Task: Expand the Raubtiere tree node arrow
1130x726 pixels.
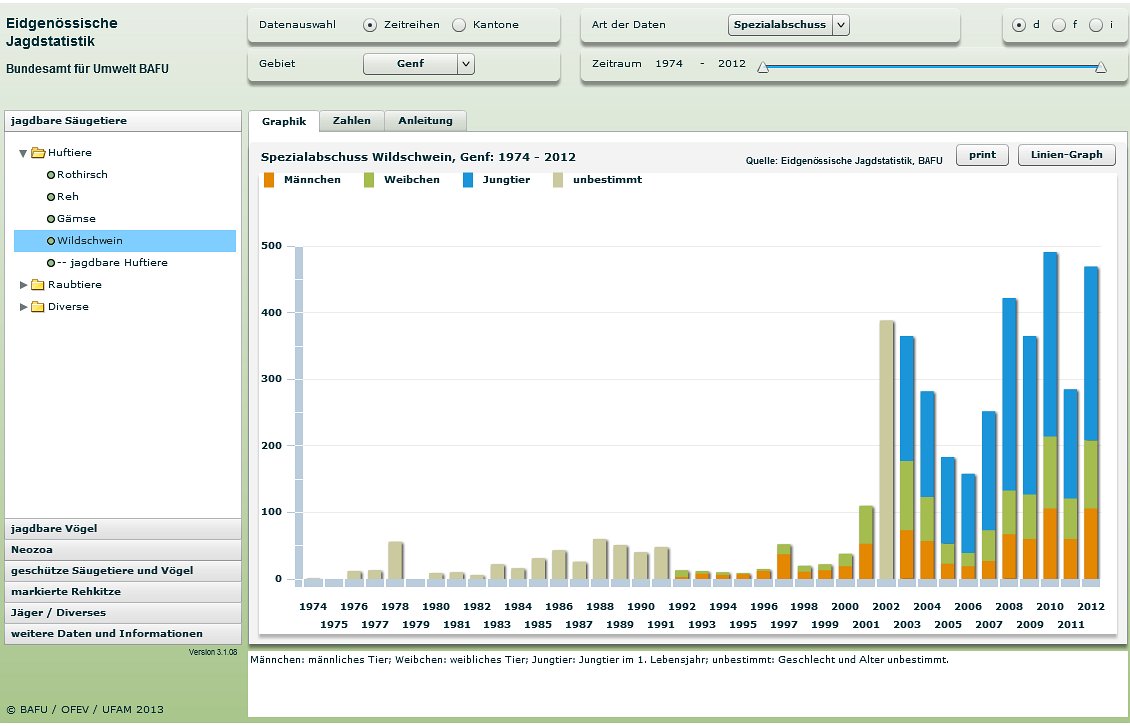Action: pyautogui.click(x=24, y=285)
